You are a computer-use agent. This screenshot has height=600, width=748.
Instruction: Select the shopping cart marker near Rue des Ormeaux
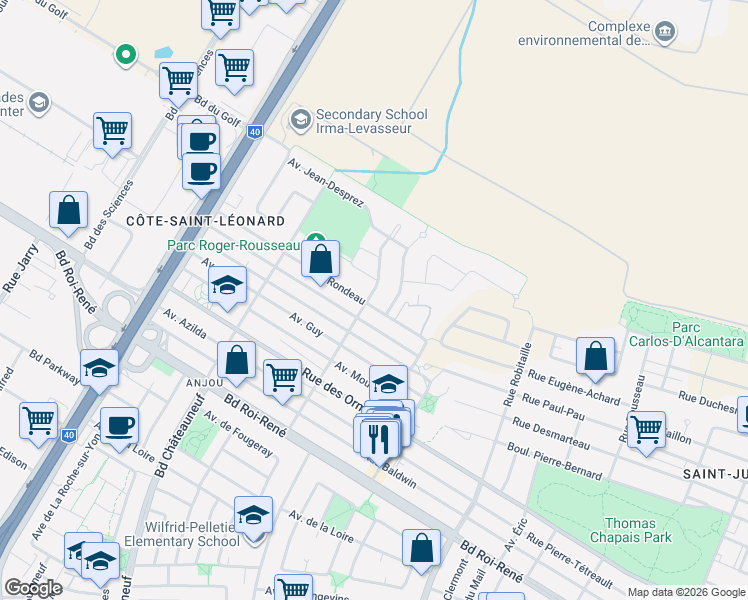pyautogui.click(x=283, y=379)
